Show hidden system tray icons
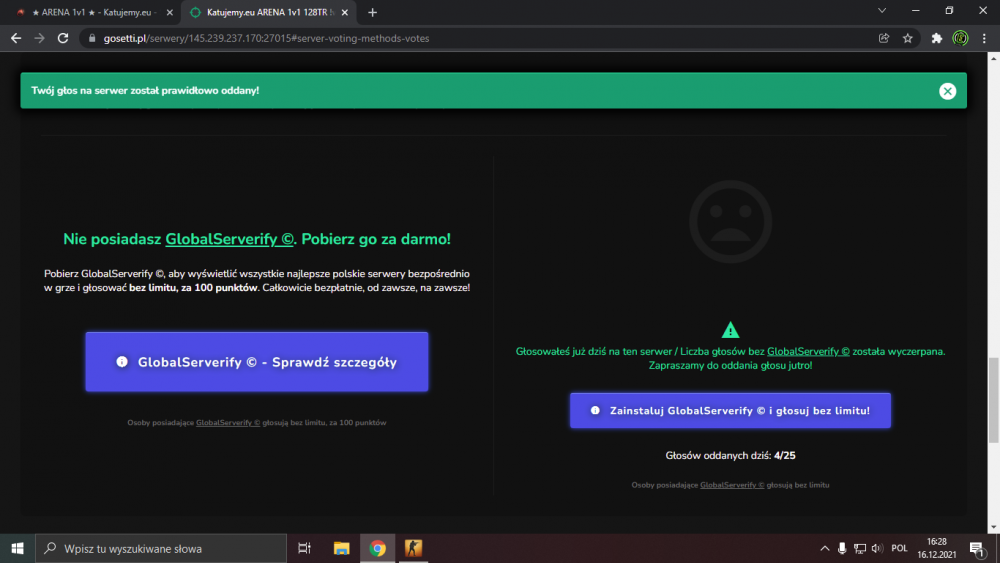1000x563 pixels. 825,548
